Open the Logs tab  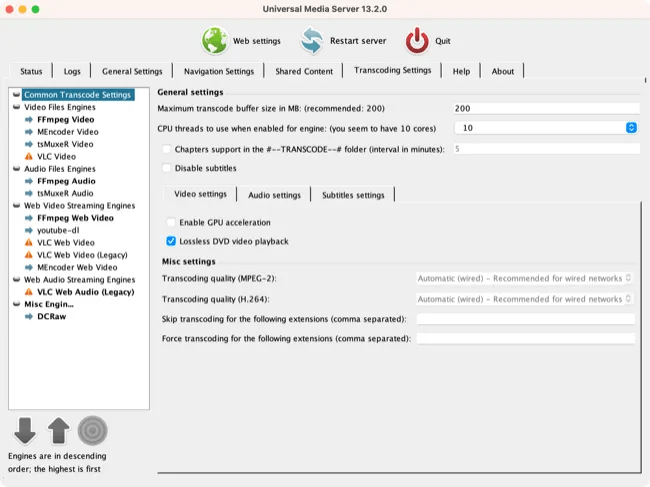click(x=72, y=71)
